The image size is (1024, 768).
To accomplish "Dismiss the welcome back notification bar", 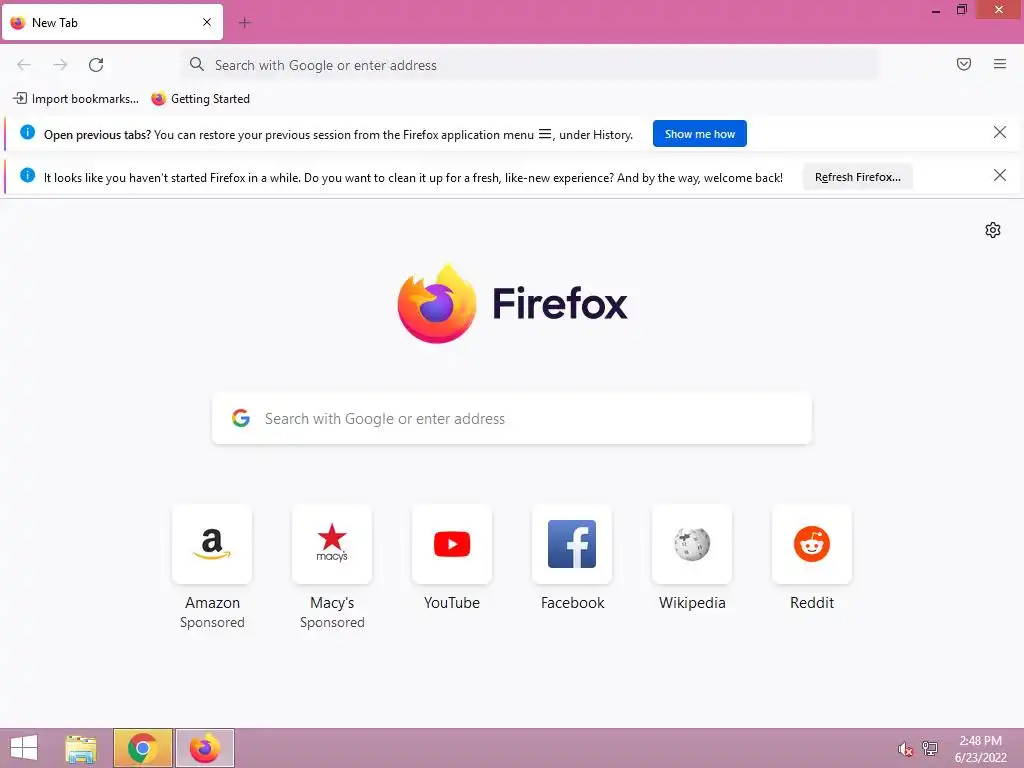I will (x=1000, y=175).
